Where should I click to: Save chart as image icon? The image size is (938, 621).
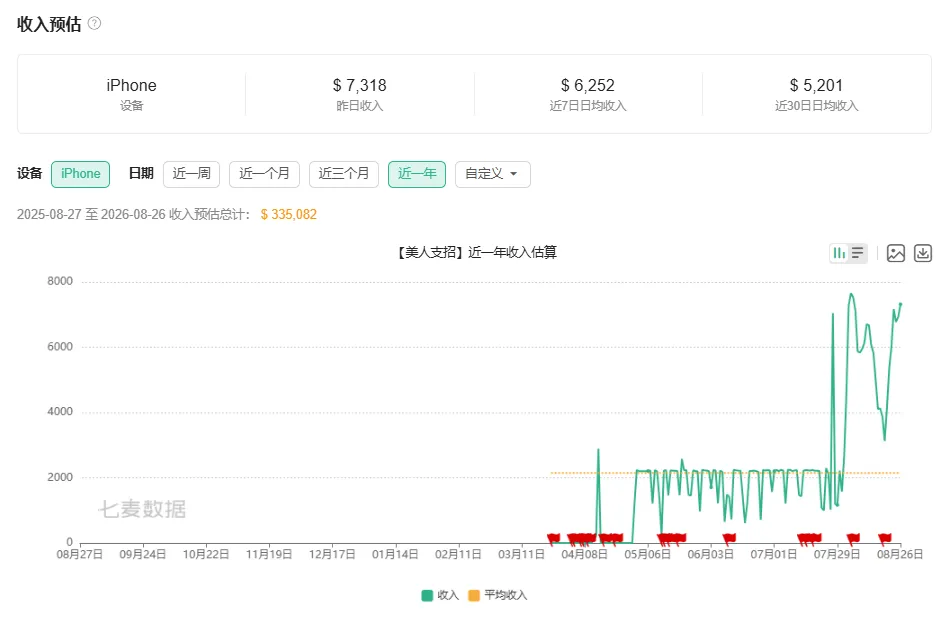pyautogui.click(x=896, y=253)
